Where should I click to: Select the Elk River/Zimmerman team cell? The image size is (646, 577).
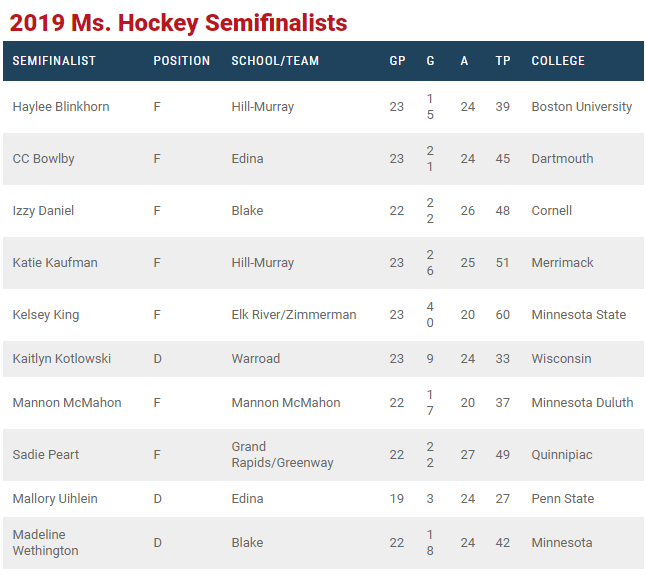[293, 315]
